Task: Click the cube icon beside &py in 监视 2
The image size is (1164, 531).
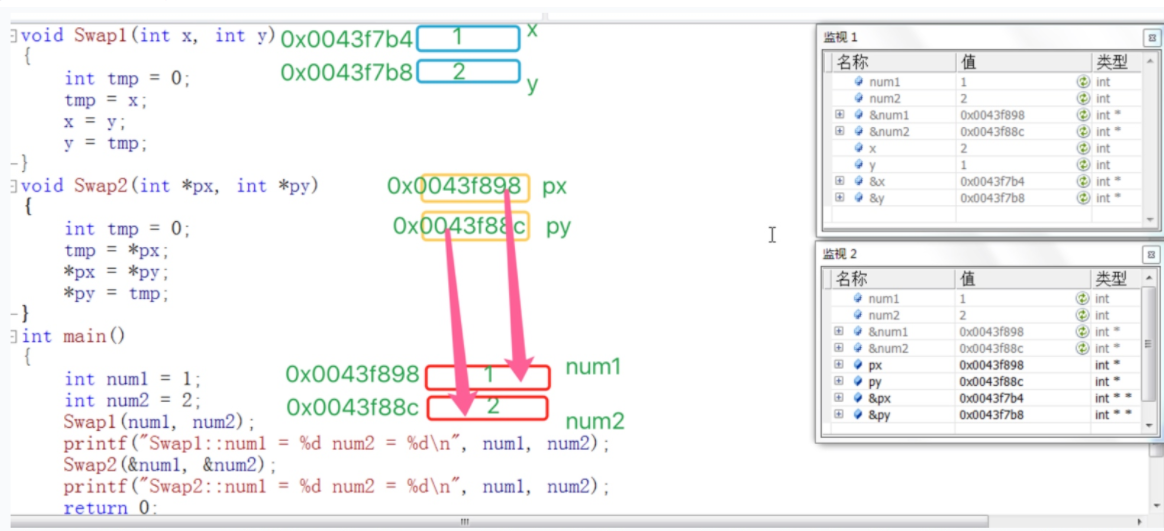Action: click(860, 414)
